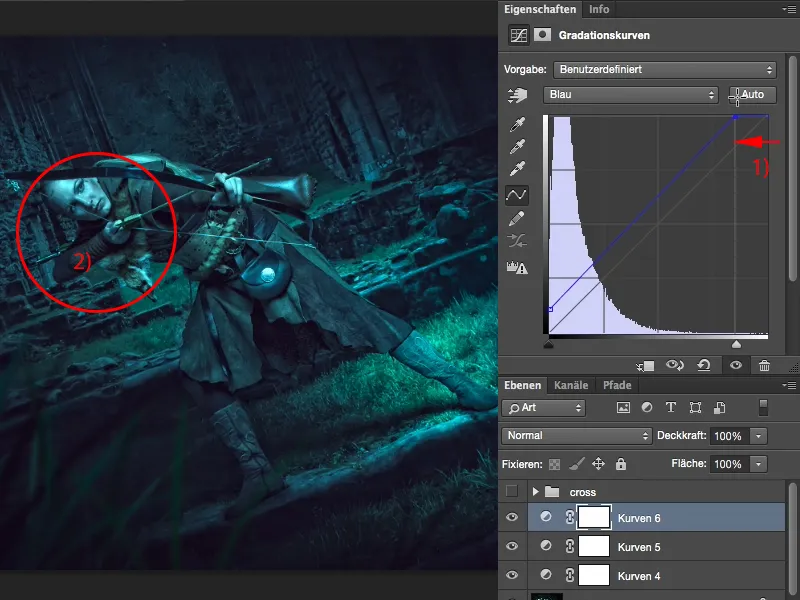The width and height of the screenshot is (800, 600).
Task: Clip adjustment to layer below icon
Action: [645, 365]
